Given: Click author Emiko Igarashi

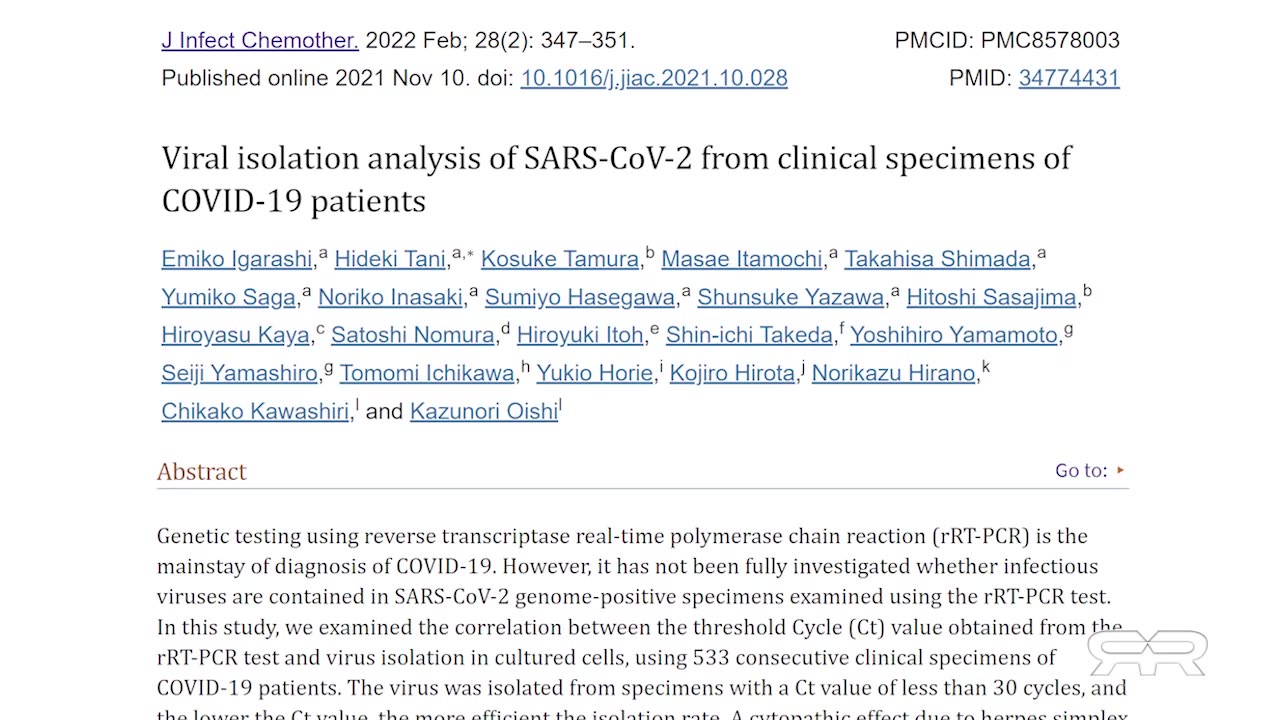Looking at the screenshot, I should coord(236,259).
